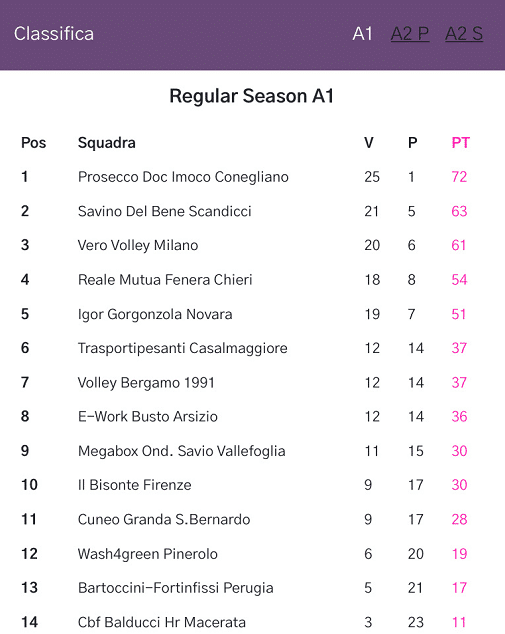Switch to A2 S standings
The image size is (505, 634).
tap(464, 34)
